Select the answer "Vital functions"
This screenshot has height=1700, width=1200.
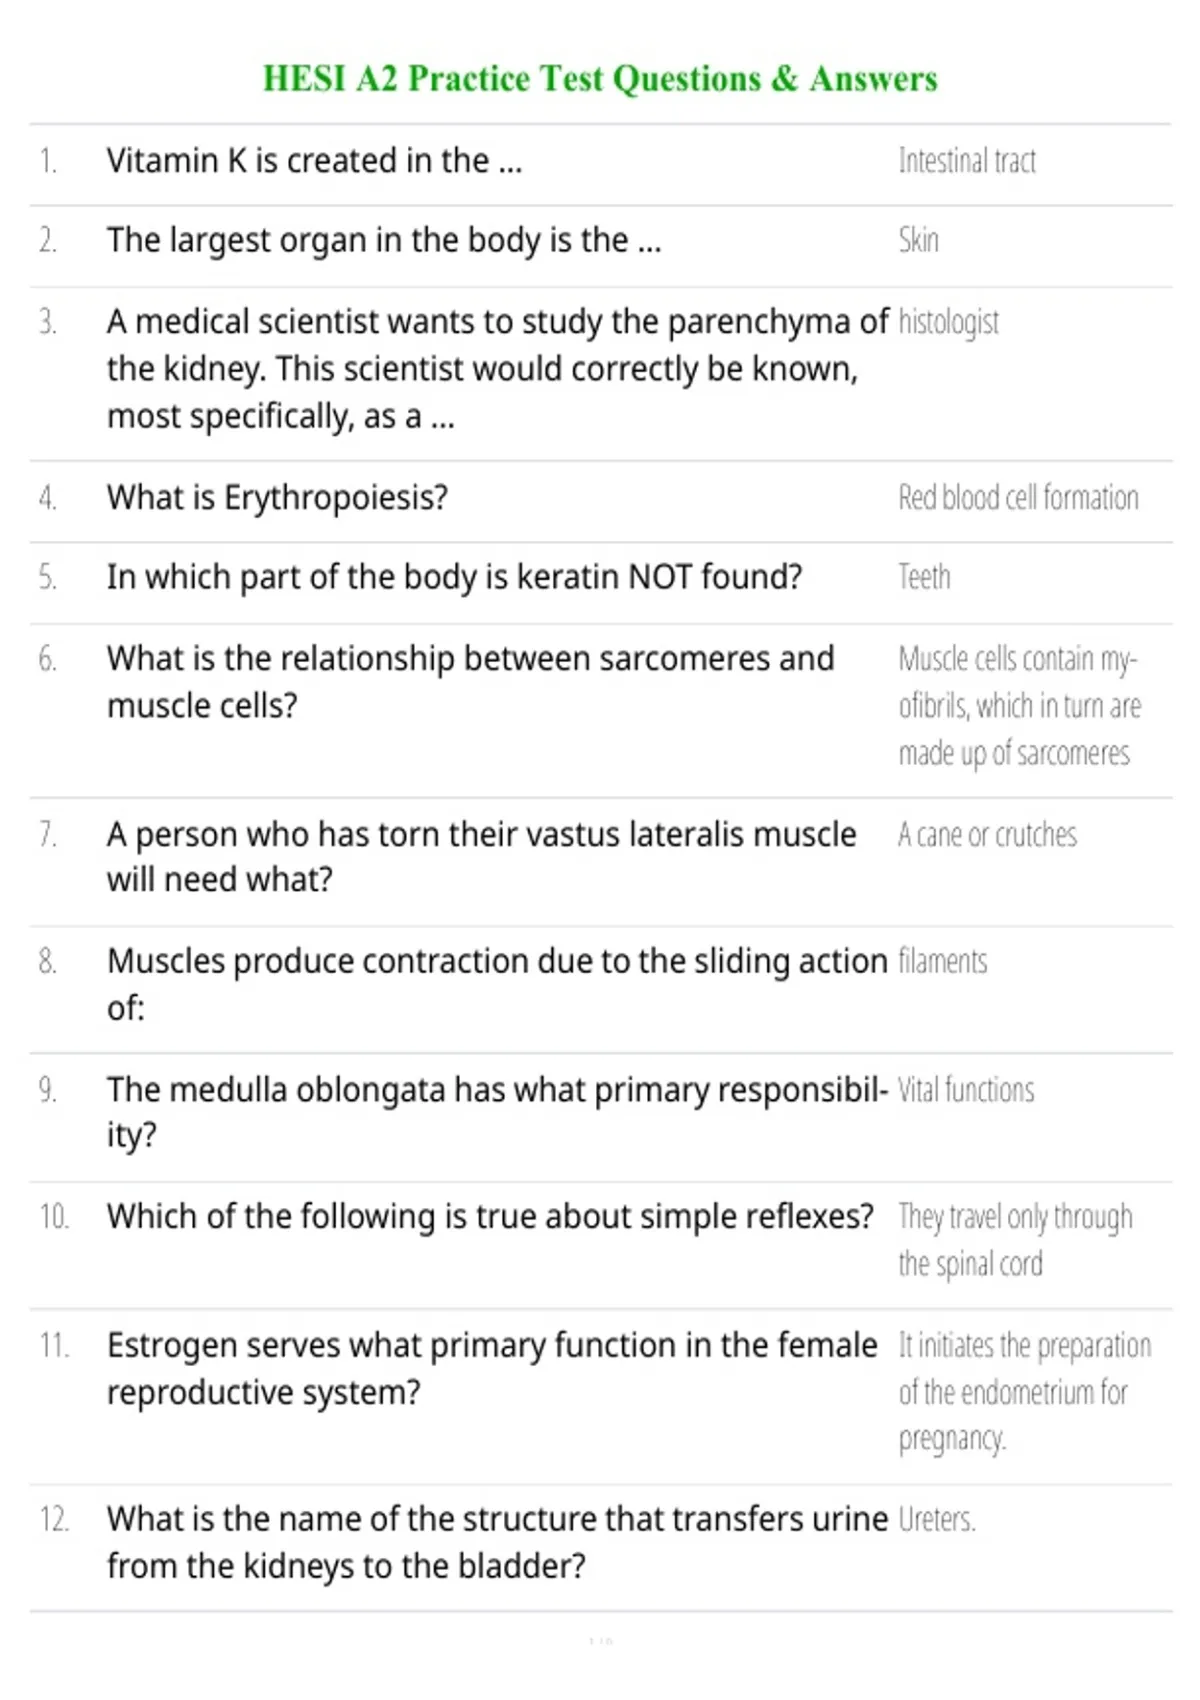pos(965,1089)
